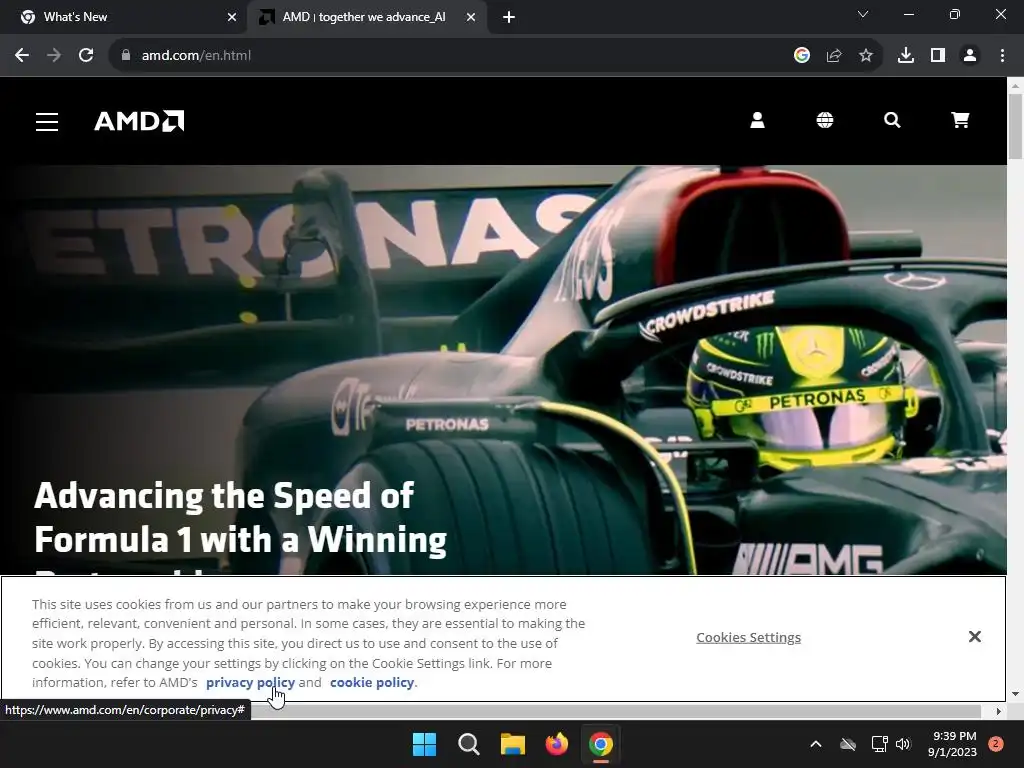Close the AMD tab
The height and width of the screenshot is (768, 1024).
[471, 18]
